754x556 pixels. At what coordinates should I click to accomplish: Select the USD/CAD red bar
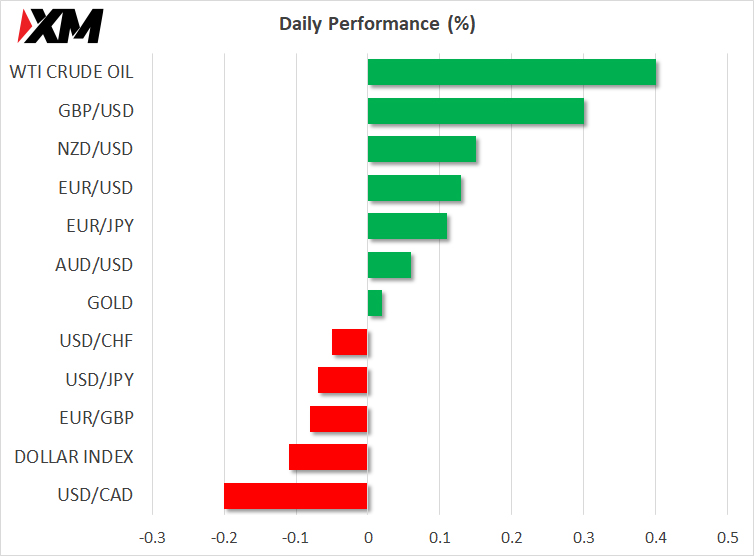pos(296,496)
